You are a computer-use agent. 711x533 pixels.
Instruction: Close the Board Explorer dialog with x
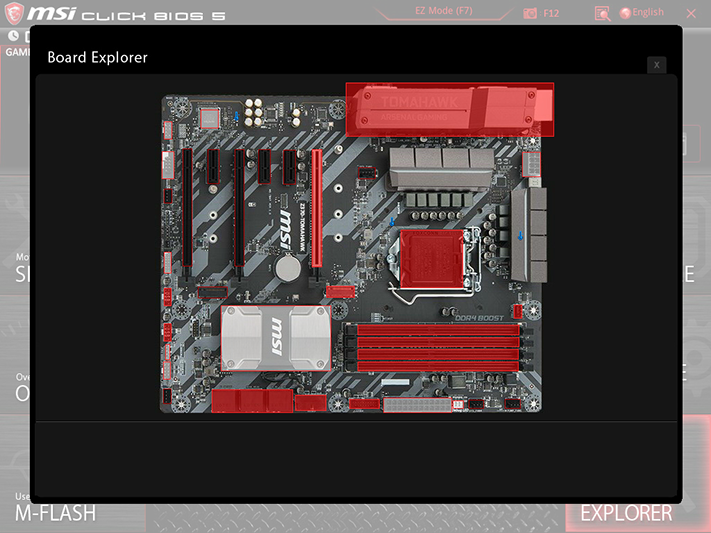(x=656, y=65)
